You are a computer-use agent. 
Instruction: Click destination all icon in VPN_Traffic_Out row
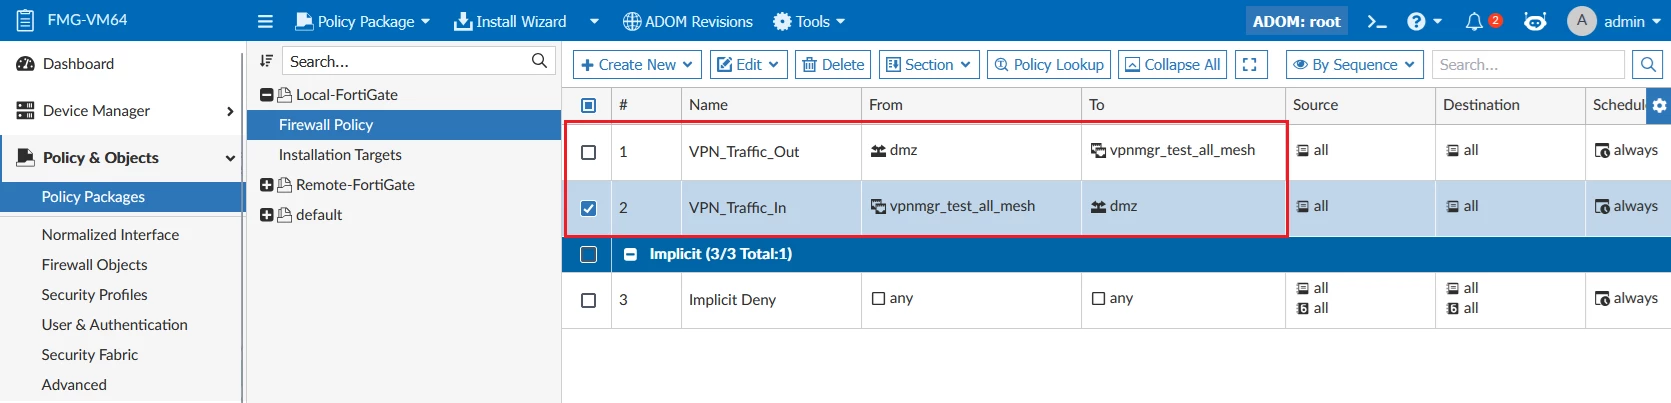(1453, 151)
